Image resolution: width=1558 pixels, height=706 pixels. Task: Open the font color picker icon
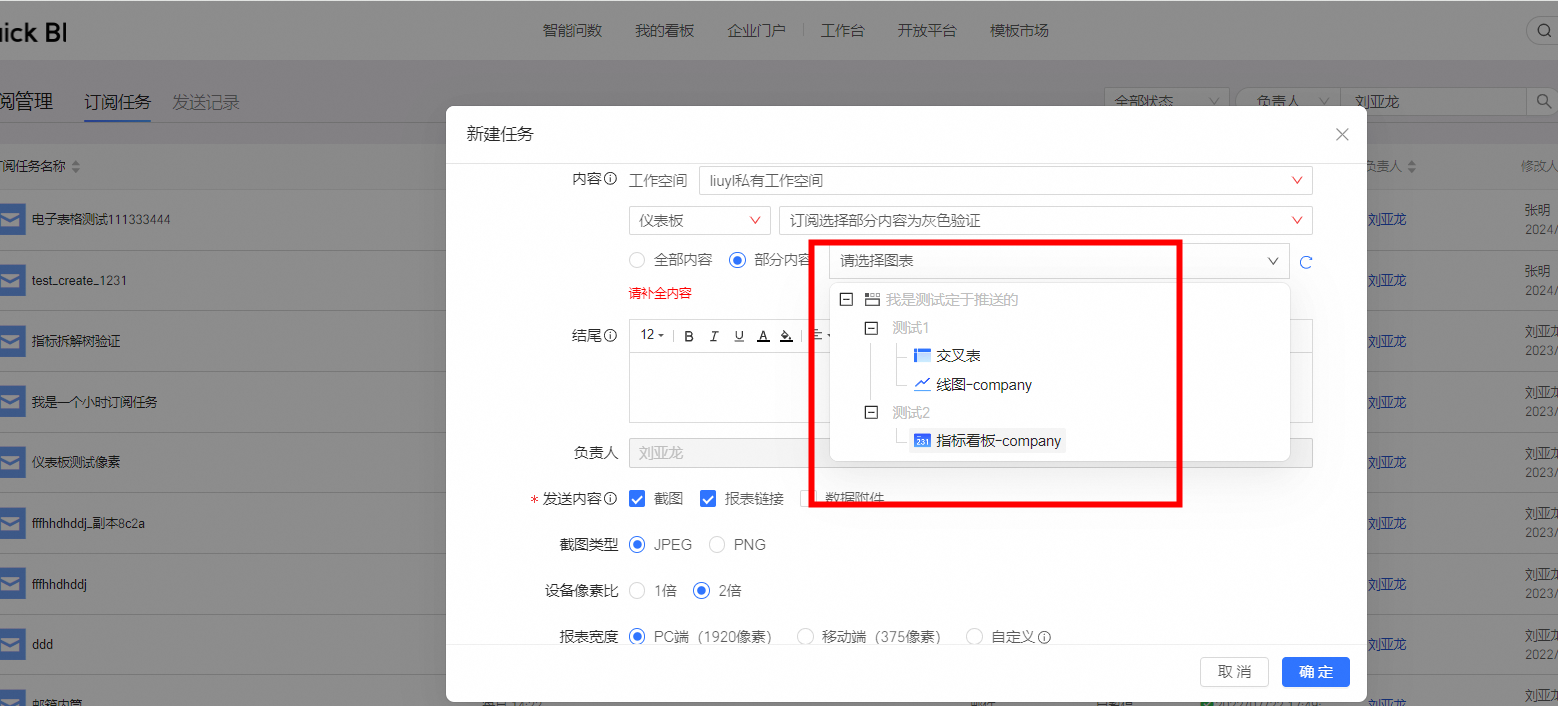click(x=763, y=336)
